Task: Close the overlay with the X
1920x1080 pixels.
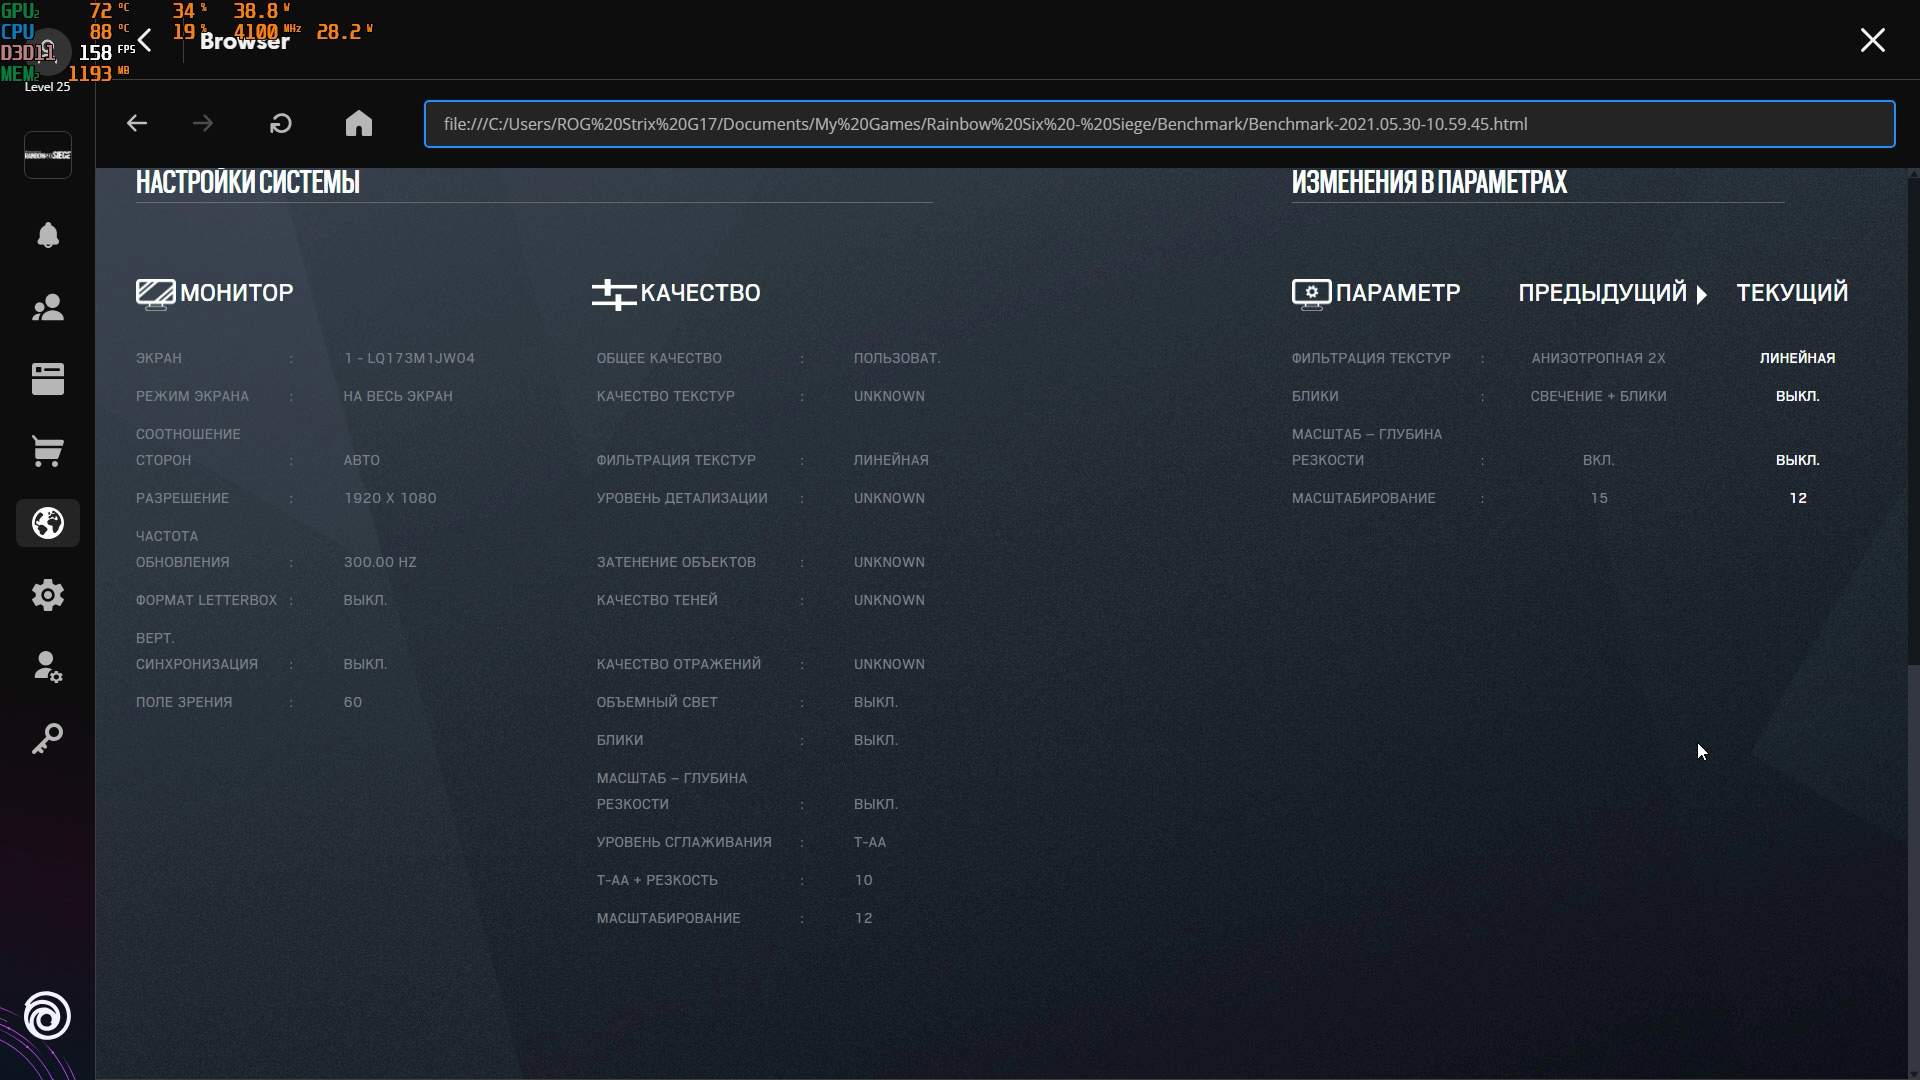Action: (1872, 40)
